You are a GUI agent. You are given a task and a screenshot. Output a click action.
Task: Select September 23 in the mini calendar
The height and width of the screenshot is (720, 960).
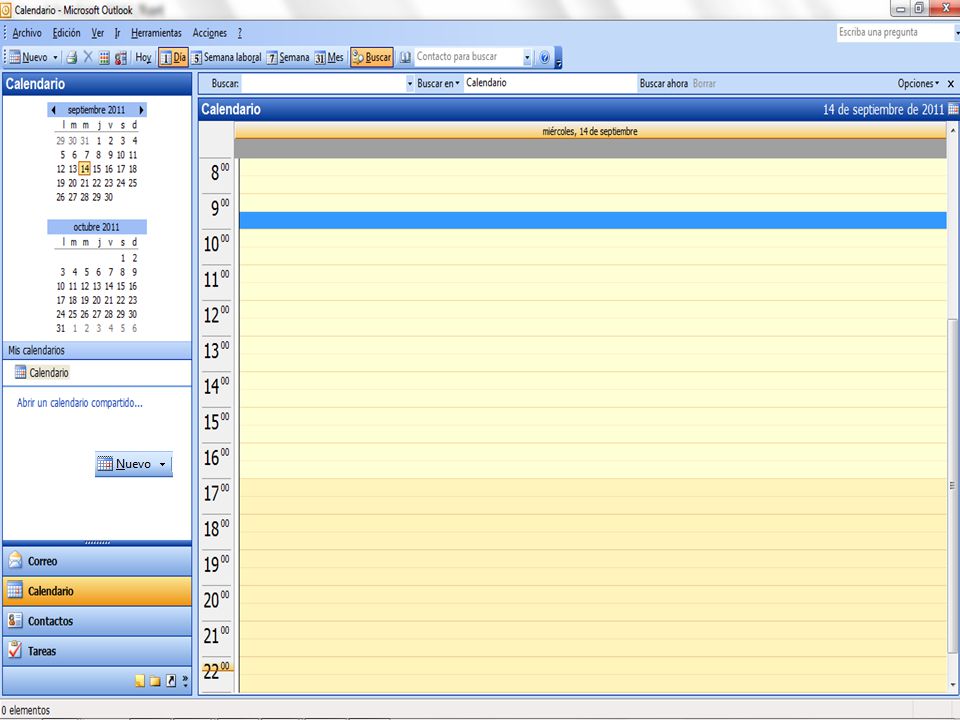point(108,183)
